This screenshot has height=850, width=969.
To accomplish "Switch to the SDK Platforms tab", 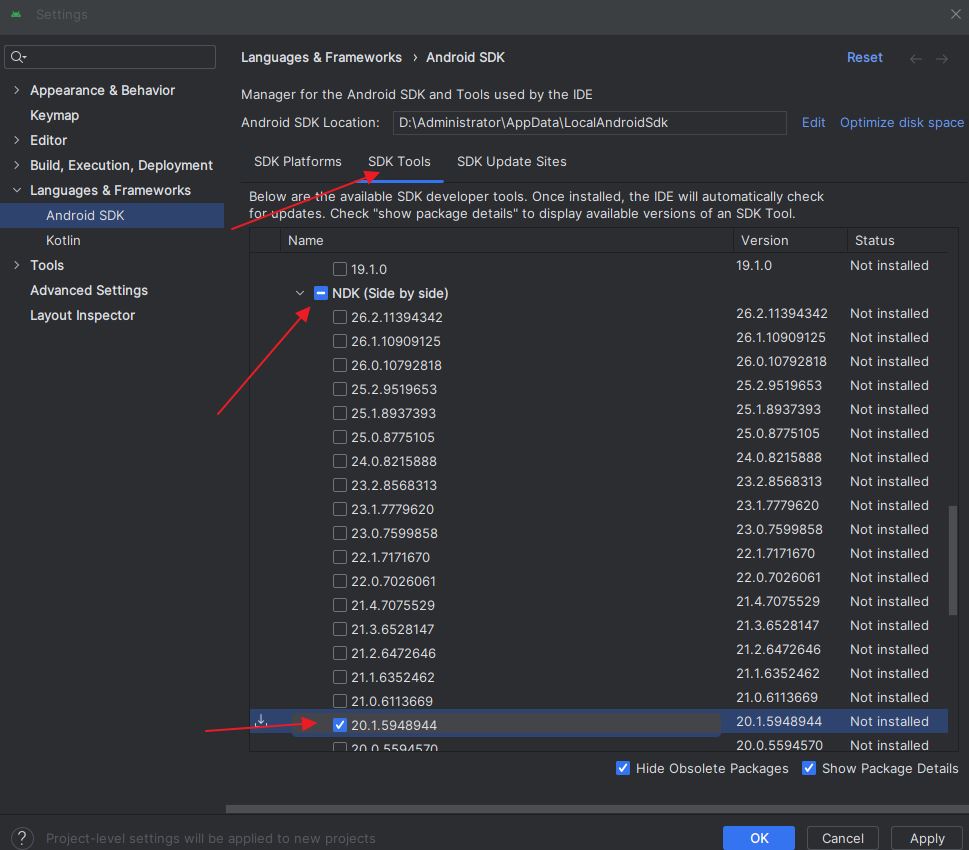I will point(297,161).
